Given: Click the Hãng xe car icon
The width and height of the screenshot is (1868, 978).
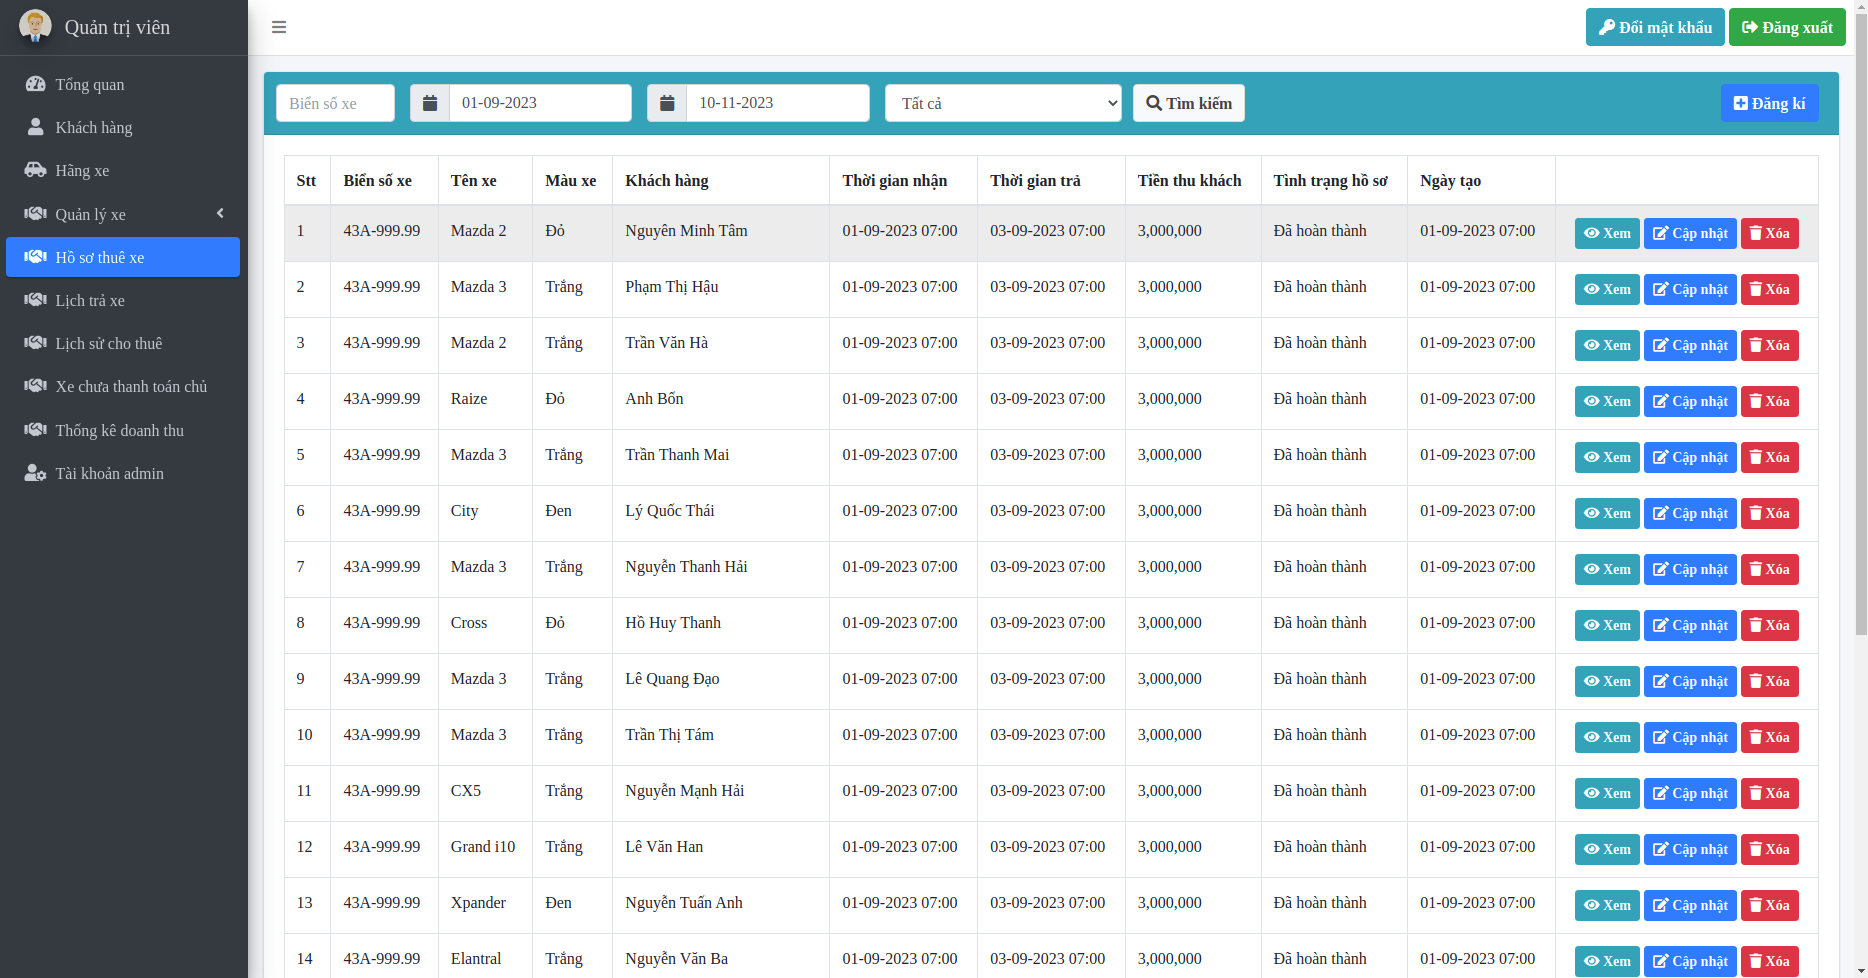Looking at the screenshot, I should [x=35, y=170].
